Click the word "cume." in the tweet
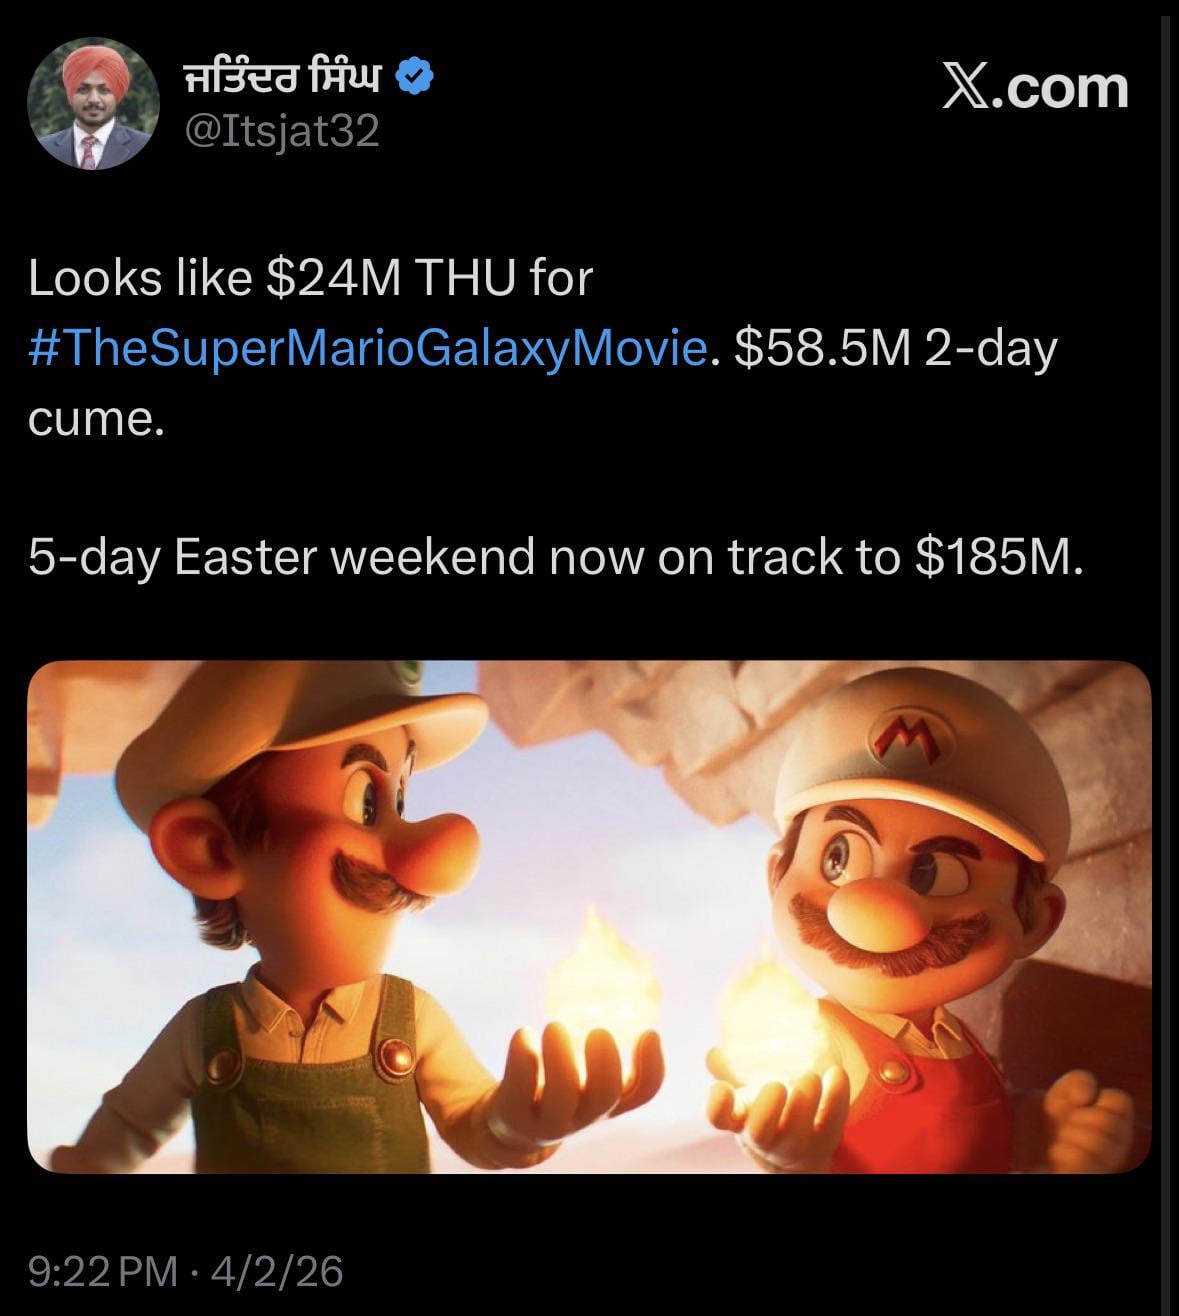The image size is (1179, 1316). coord(95,418)
